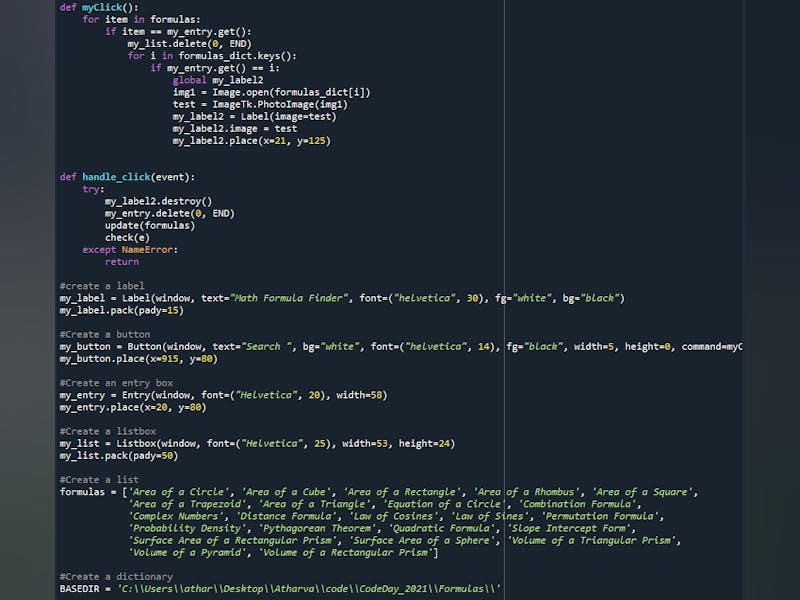The image size is (800, 600).
Task: Click the 'Pythagorean Theorem' string
Action: pyautogui.click(x=317, y=529)
